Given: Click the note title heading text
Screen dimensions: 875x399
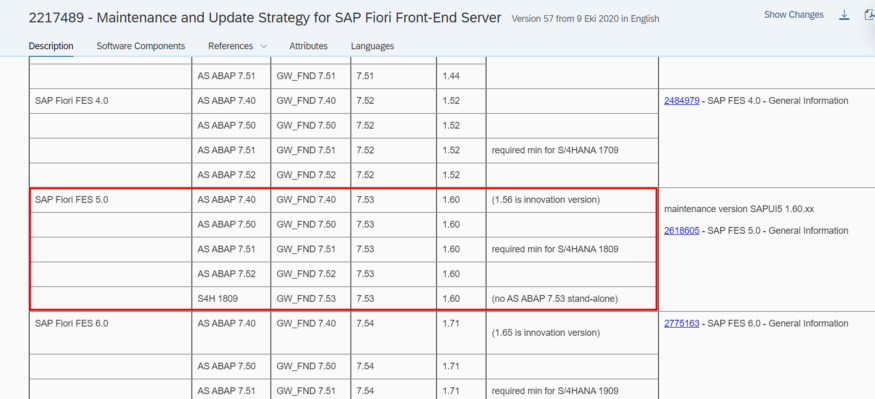Looking at the screenshot, I should 265,18.
